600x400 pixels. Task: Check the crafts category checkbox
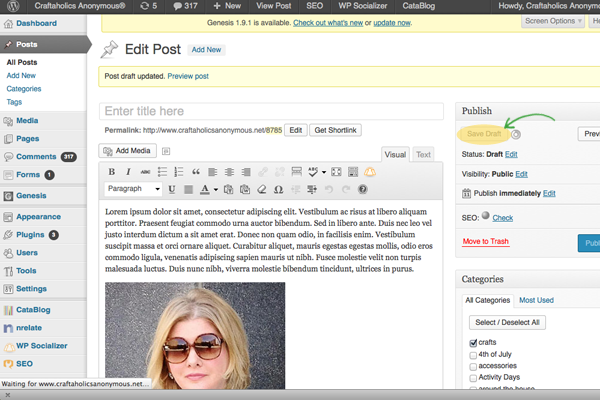point(473,343)
